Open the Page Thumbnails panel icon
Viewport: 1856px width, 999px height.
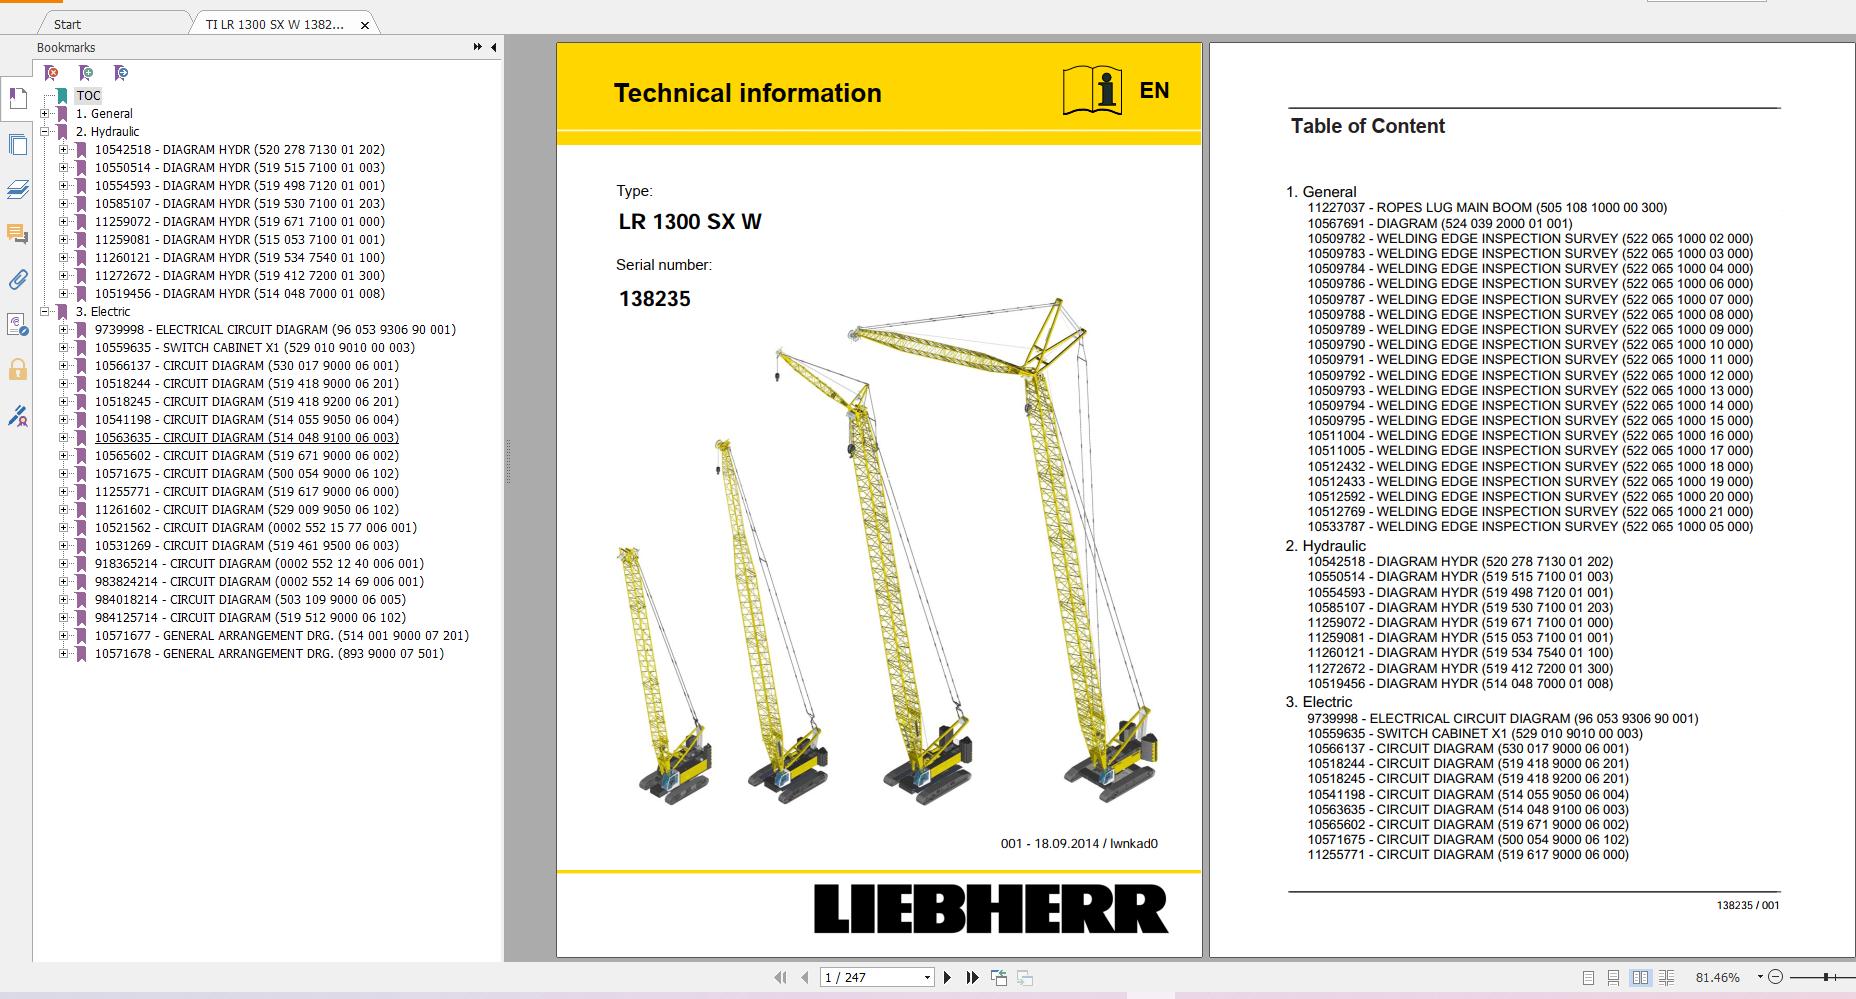point(16,145)
